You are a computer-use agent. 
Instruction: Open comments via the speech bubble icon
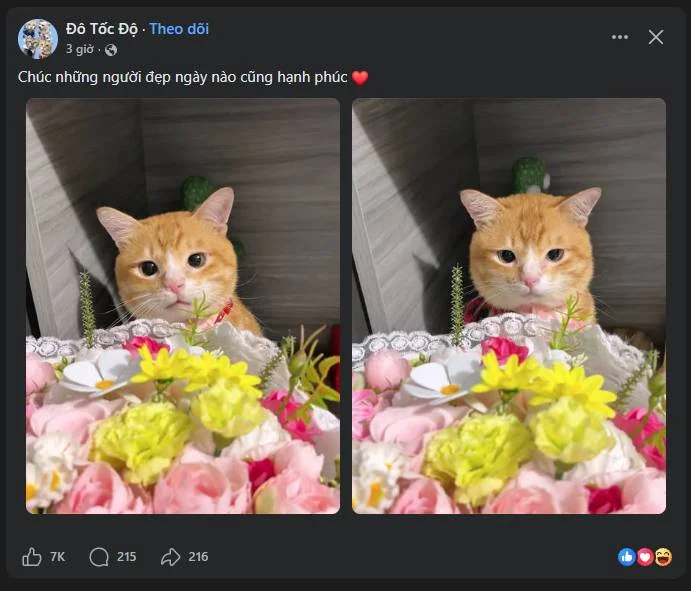pyautogui.click(x=99, y=557)
